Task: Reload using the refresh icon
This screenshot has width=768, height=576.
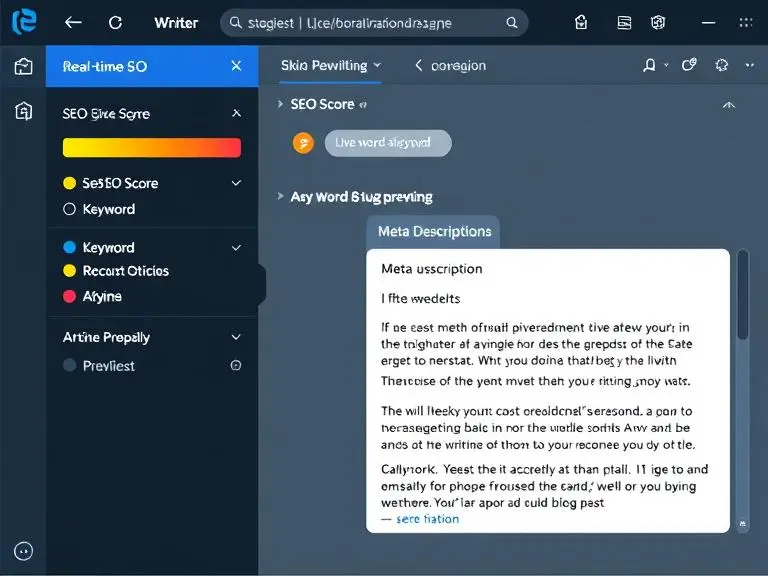Action: (115, 23)
